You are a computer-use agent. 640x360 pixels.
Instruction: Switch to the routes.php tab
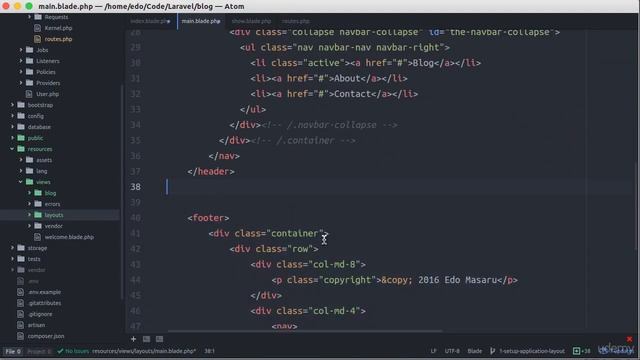296,21
